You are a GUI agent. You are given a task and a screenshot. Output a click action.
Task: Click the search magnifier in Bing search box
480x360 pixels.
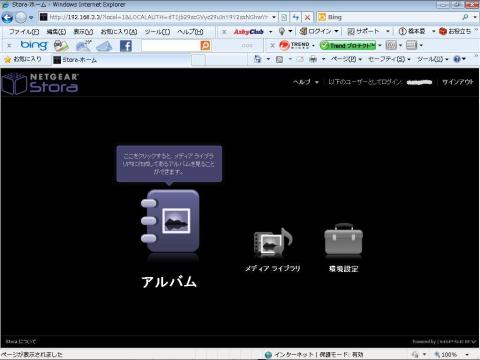pos(465,17)
